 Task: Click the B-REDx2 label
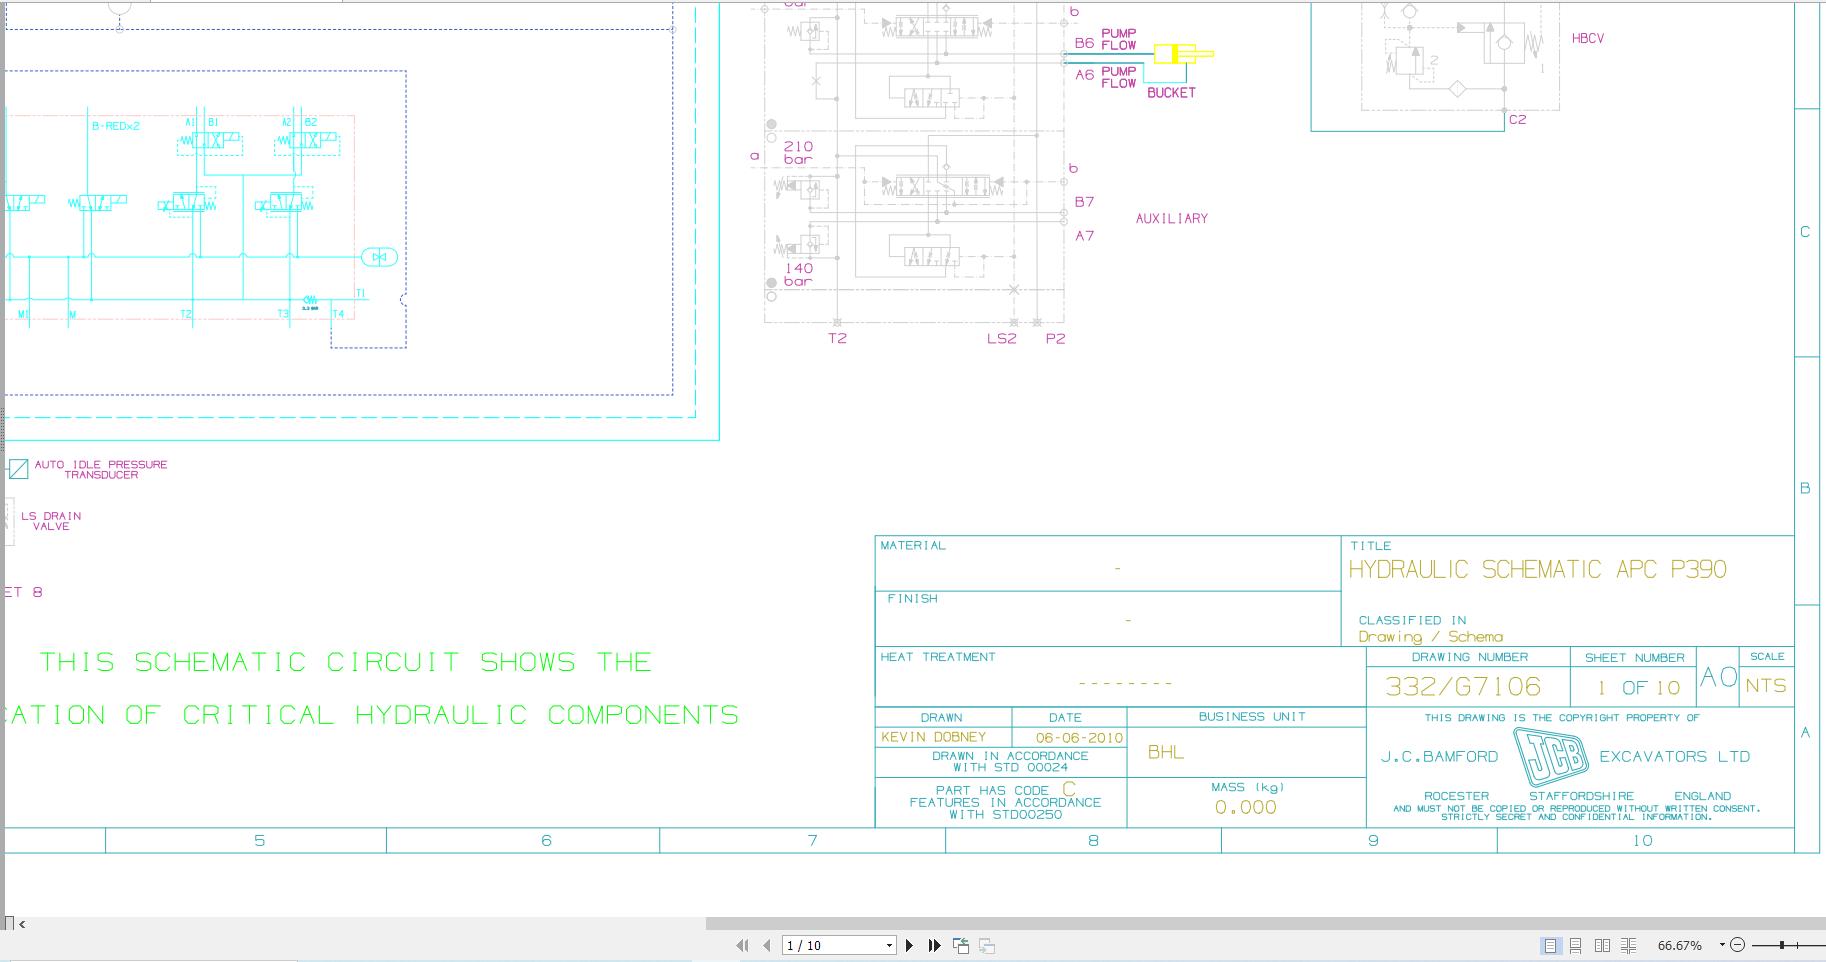point(116,126)
